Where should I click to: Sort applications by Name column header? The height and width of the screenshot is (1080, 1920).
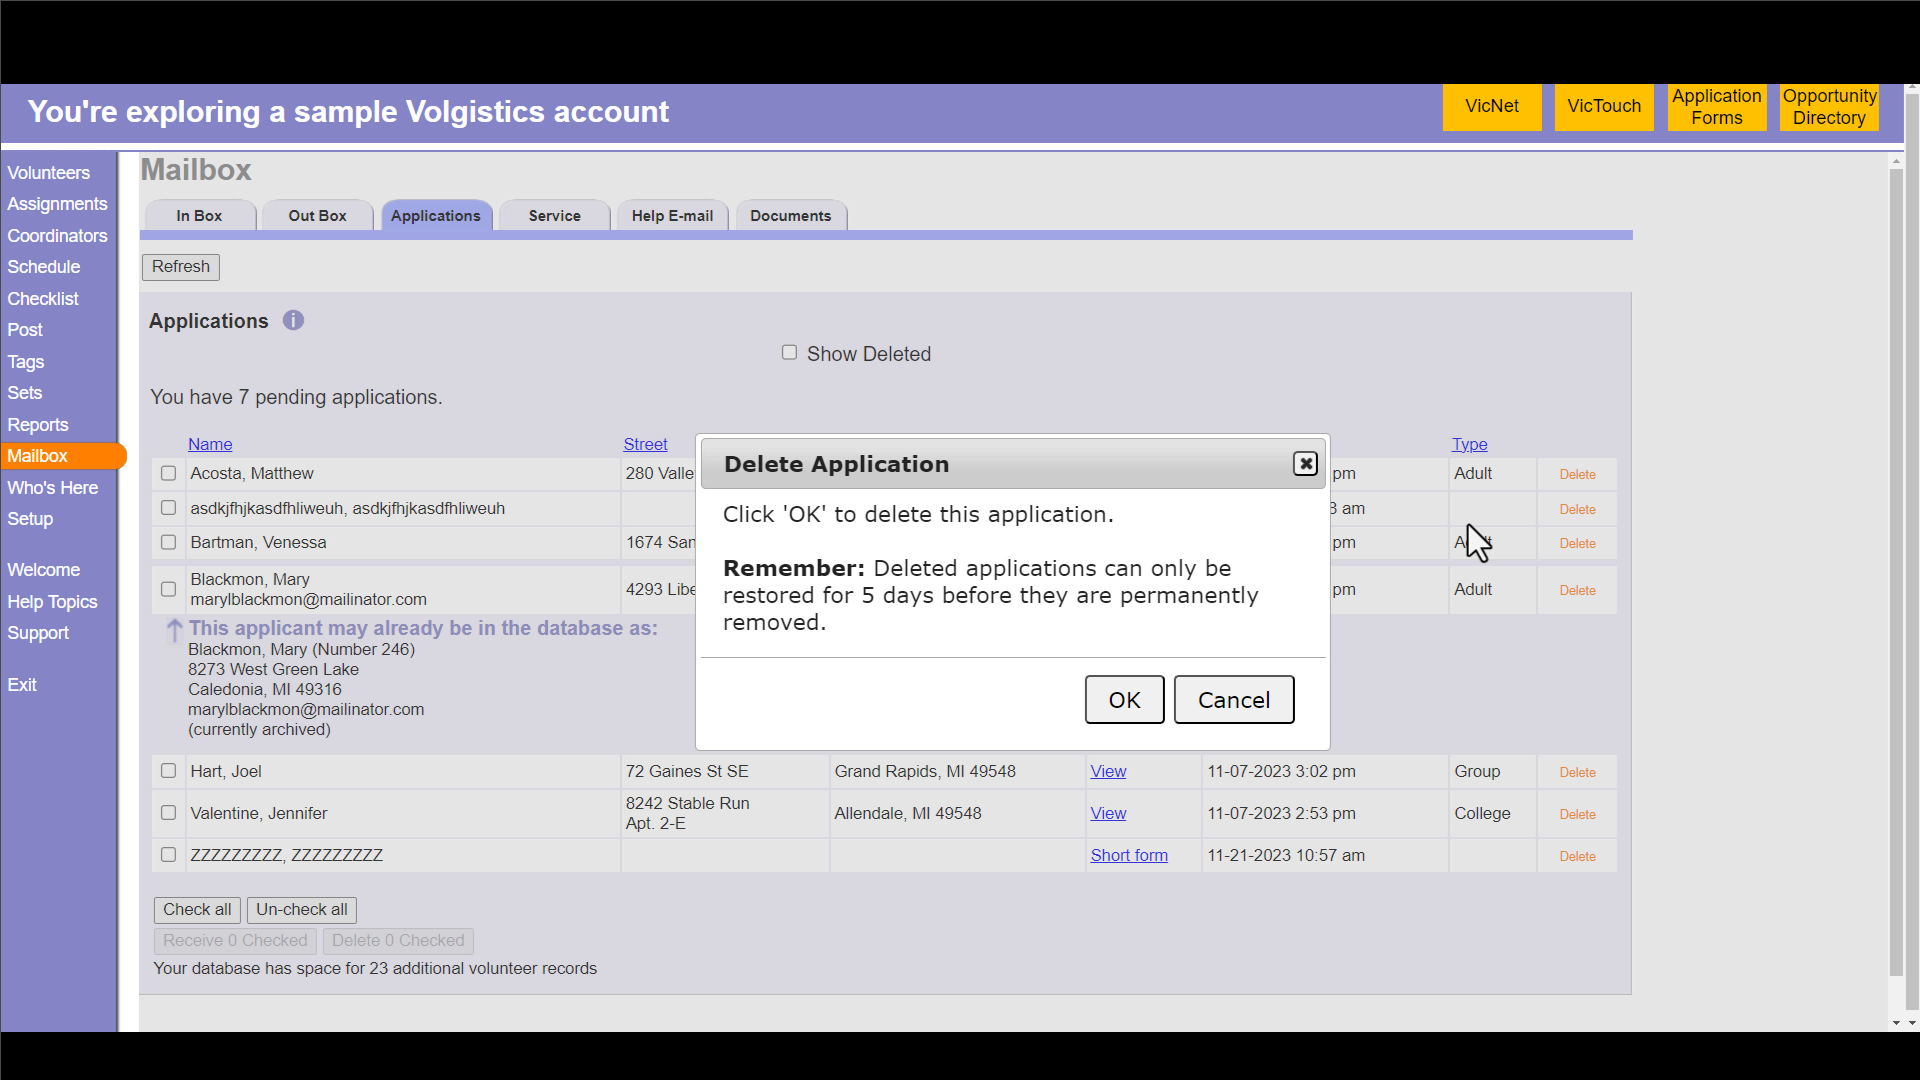click(210, 444)
